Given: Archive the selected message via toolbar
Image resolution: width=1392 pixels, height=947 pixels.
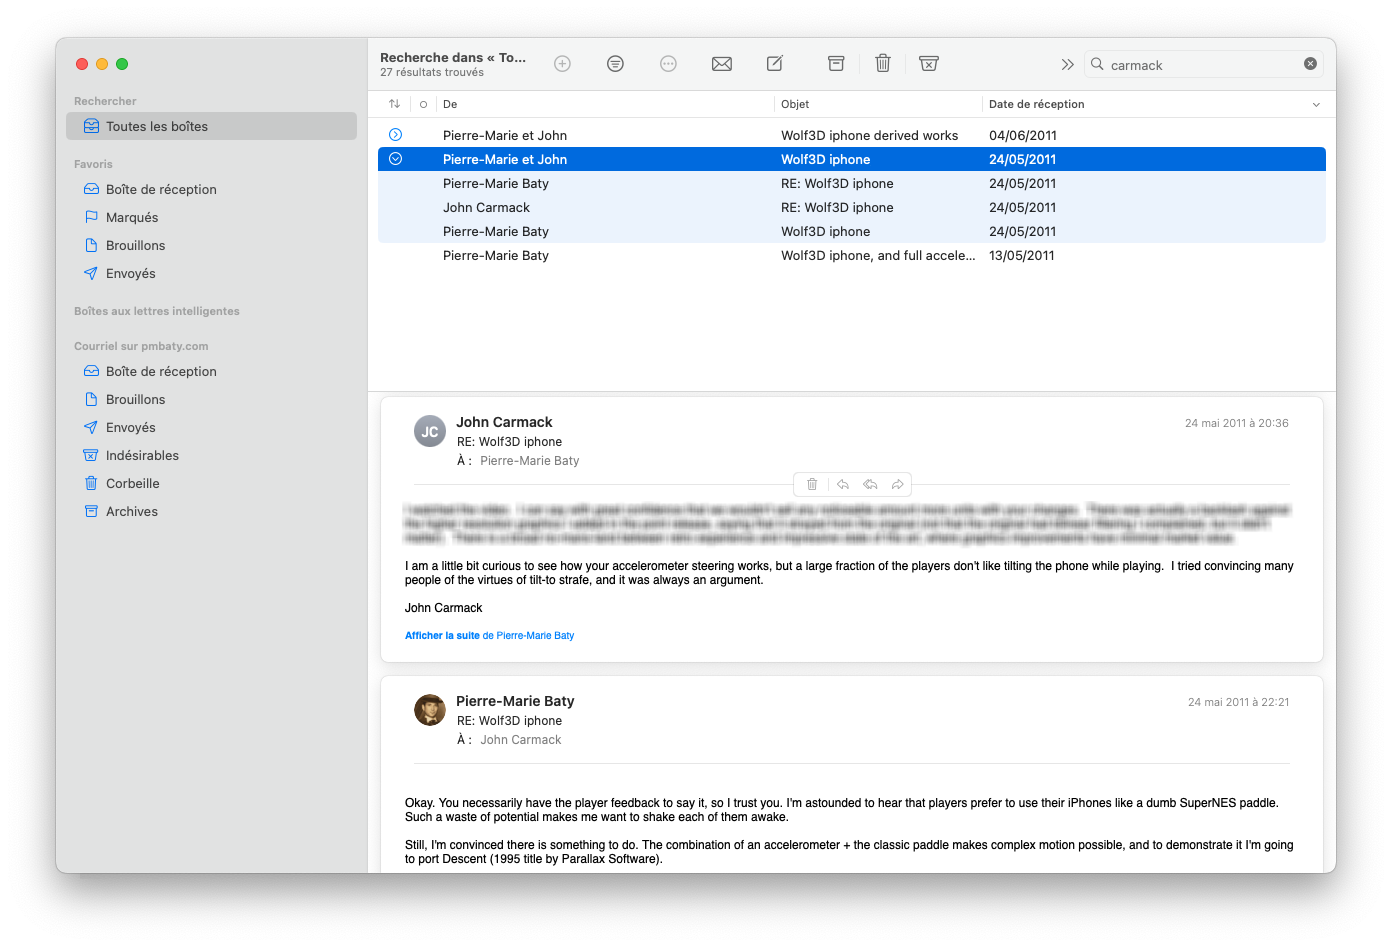Looking at the screenshot, I should pos(836,64).
